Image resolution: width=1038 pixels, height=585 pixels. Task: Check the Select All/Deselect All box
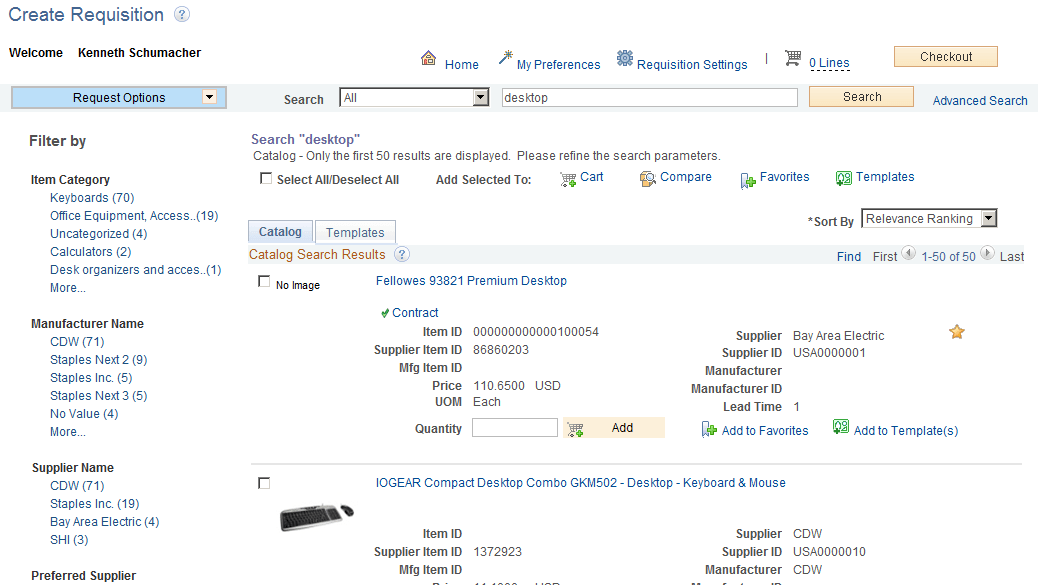click(x=265, y=177)
